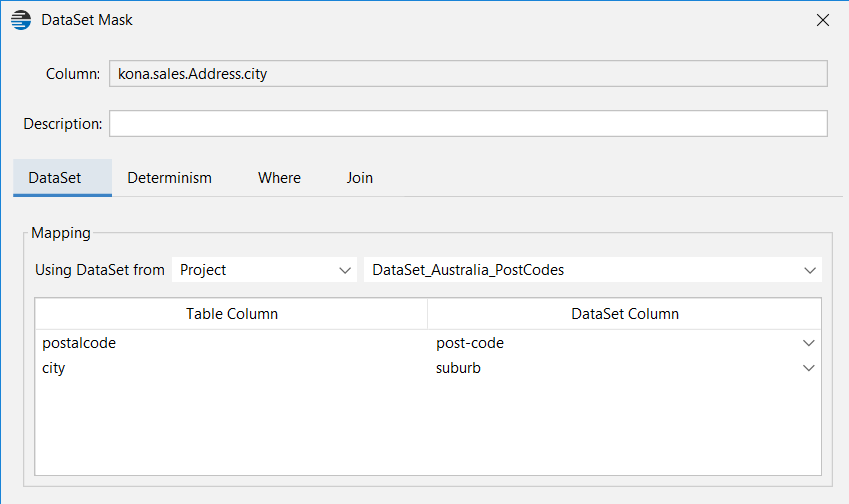This screenshot has height=504, width=849.
Task: Expand the post-code DataSet Column dropdown
Action: [x=808, y=343]
